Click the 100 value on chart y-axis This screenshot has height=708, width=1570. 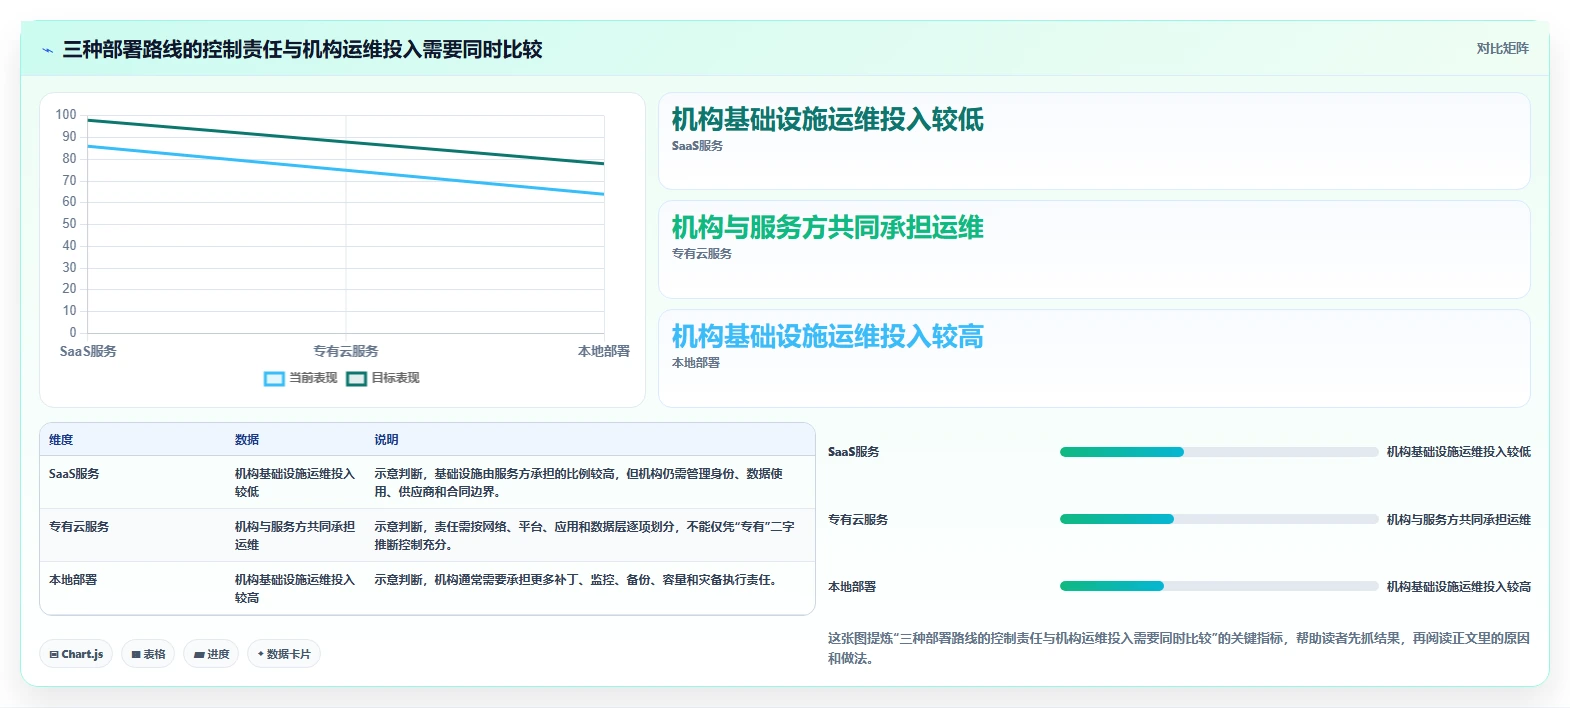[x=66, y=115]
